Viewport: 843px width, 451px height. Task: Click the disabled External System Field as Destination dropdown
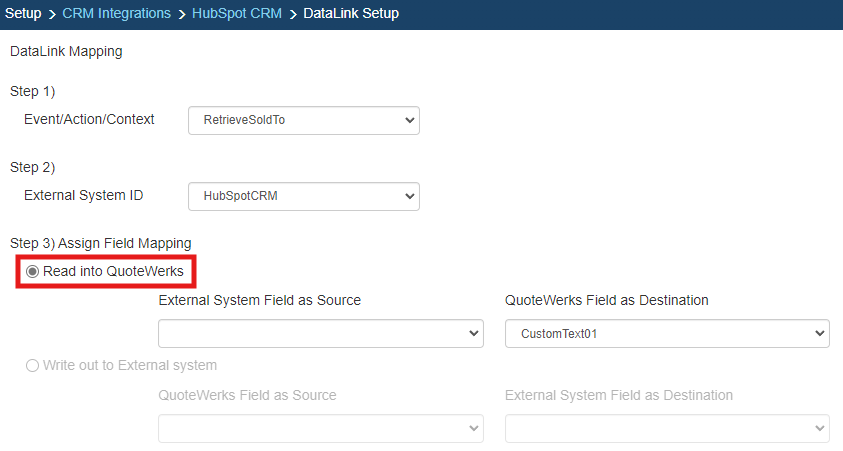click(x=667, y=428)
